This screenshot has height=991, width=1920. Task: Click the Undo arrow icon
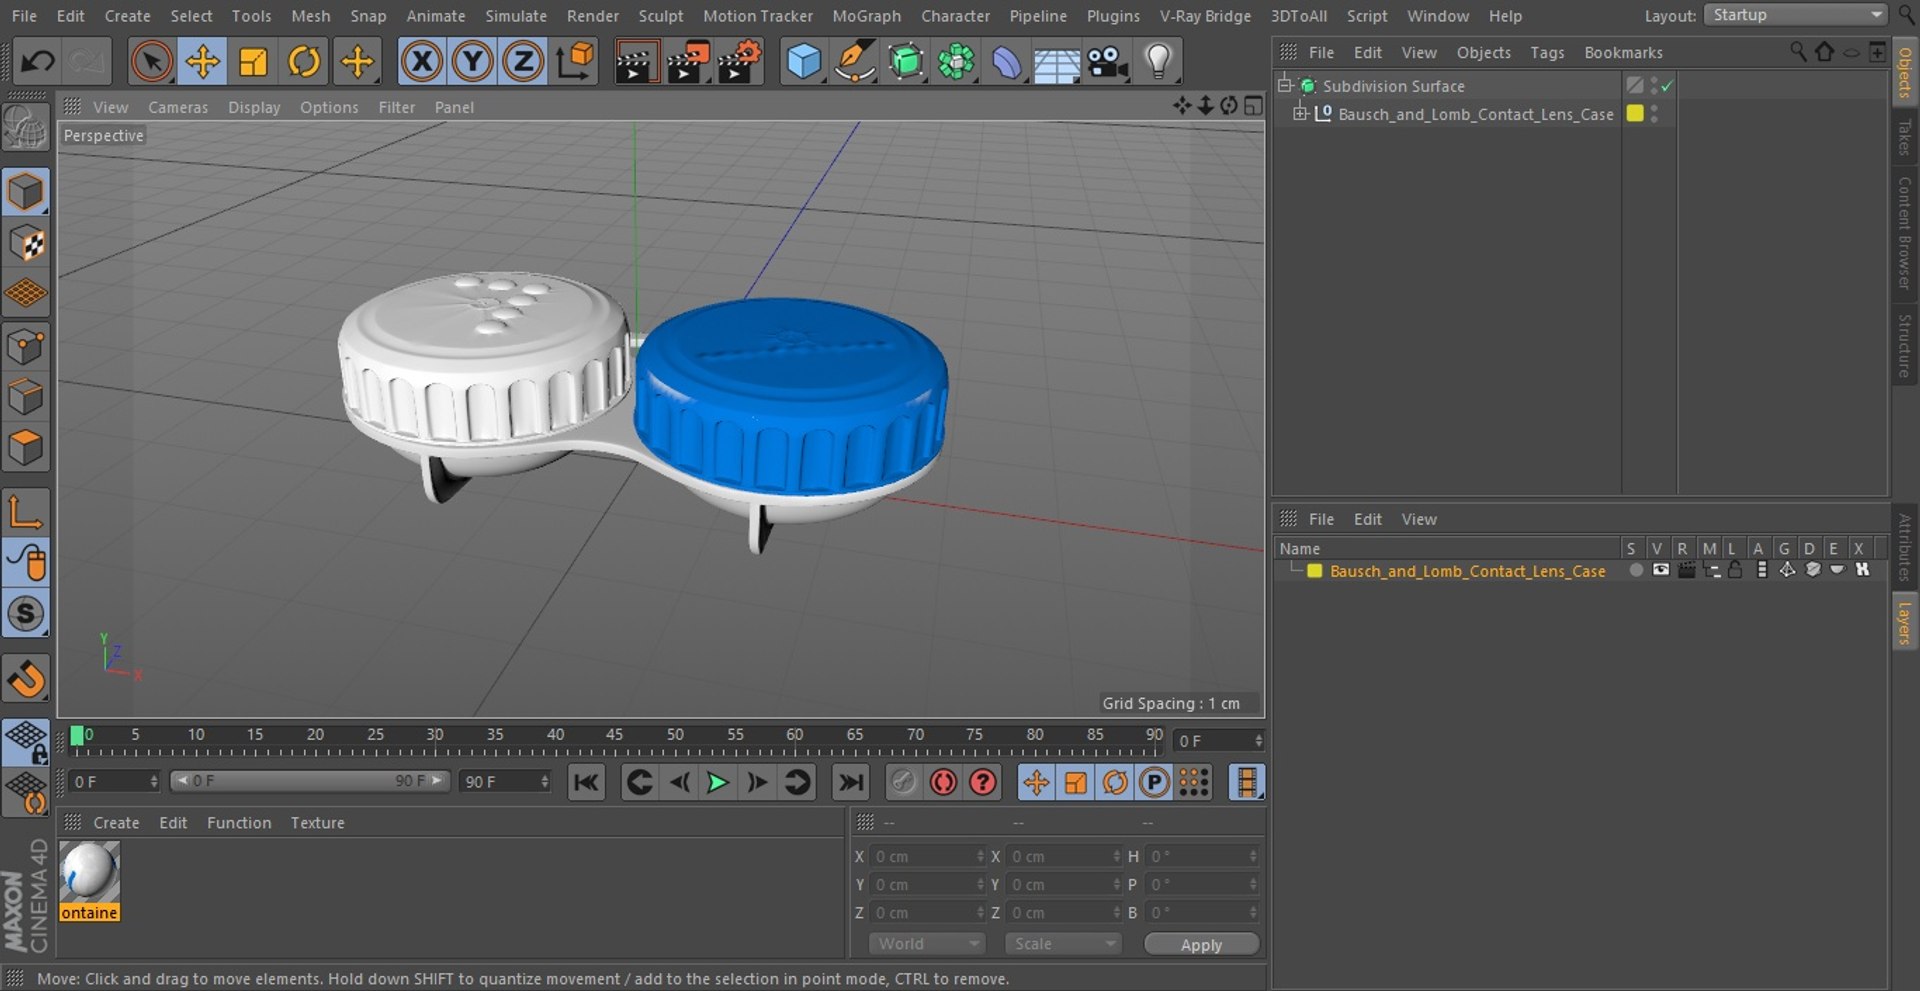pos(38,62)
